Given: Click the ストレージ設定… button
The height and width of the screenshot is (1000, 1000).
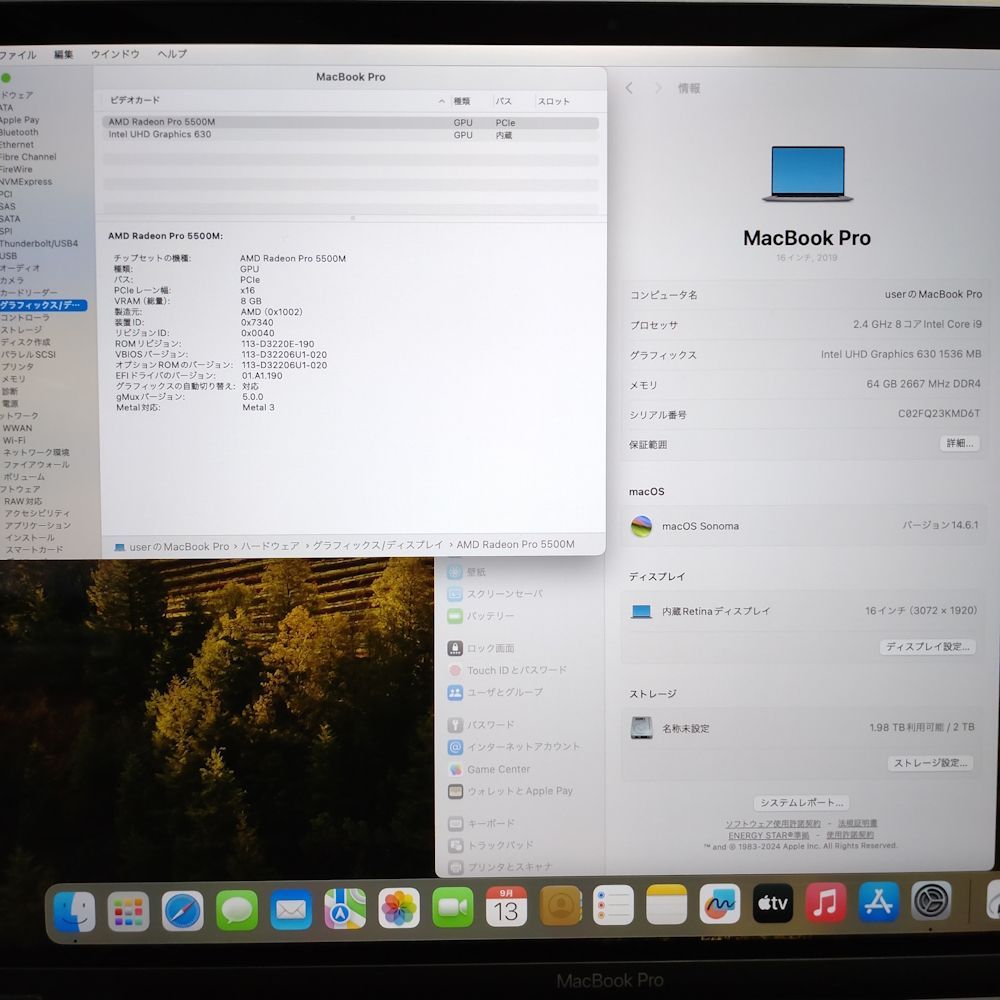Looking at the screenshot, I should point(930,763).
